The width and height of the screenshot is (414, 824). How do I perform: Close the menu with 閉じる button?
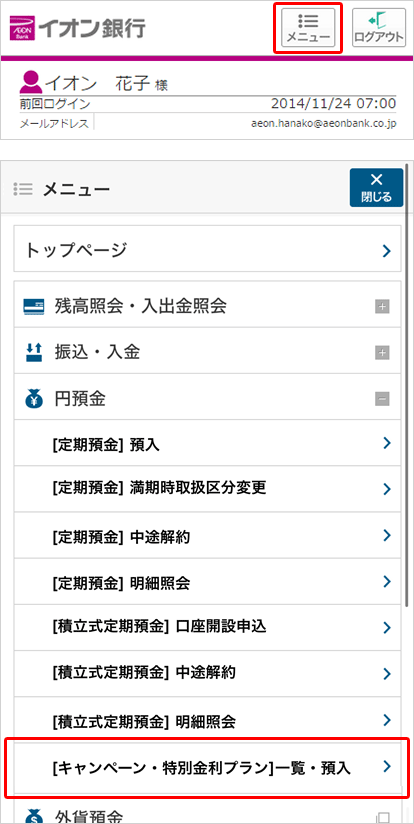376,188
